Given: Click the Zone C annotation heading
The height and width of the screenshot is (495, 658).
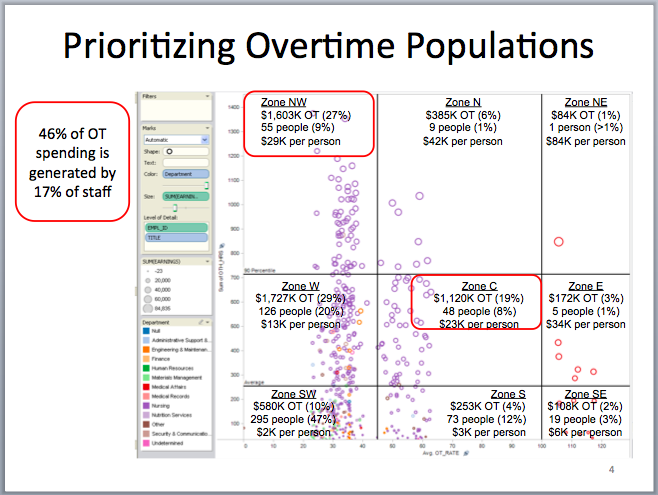Looking at the screenshot, I should point(479,286).
